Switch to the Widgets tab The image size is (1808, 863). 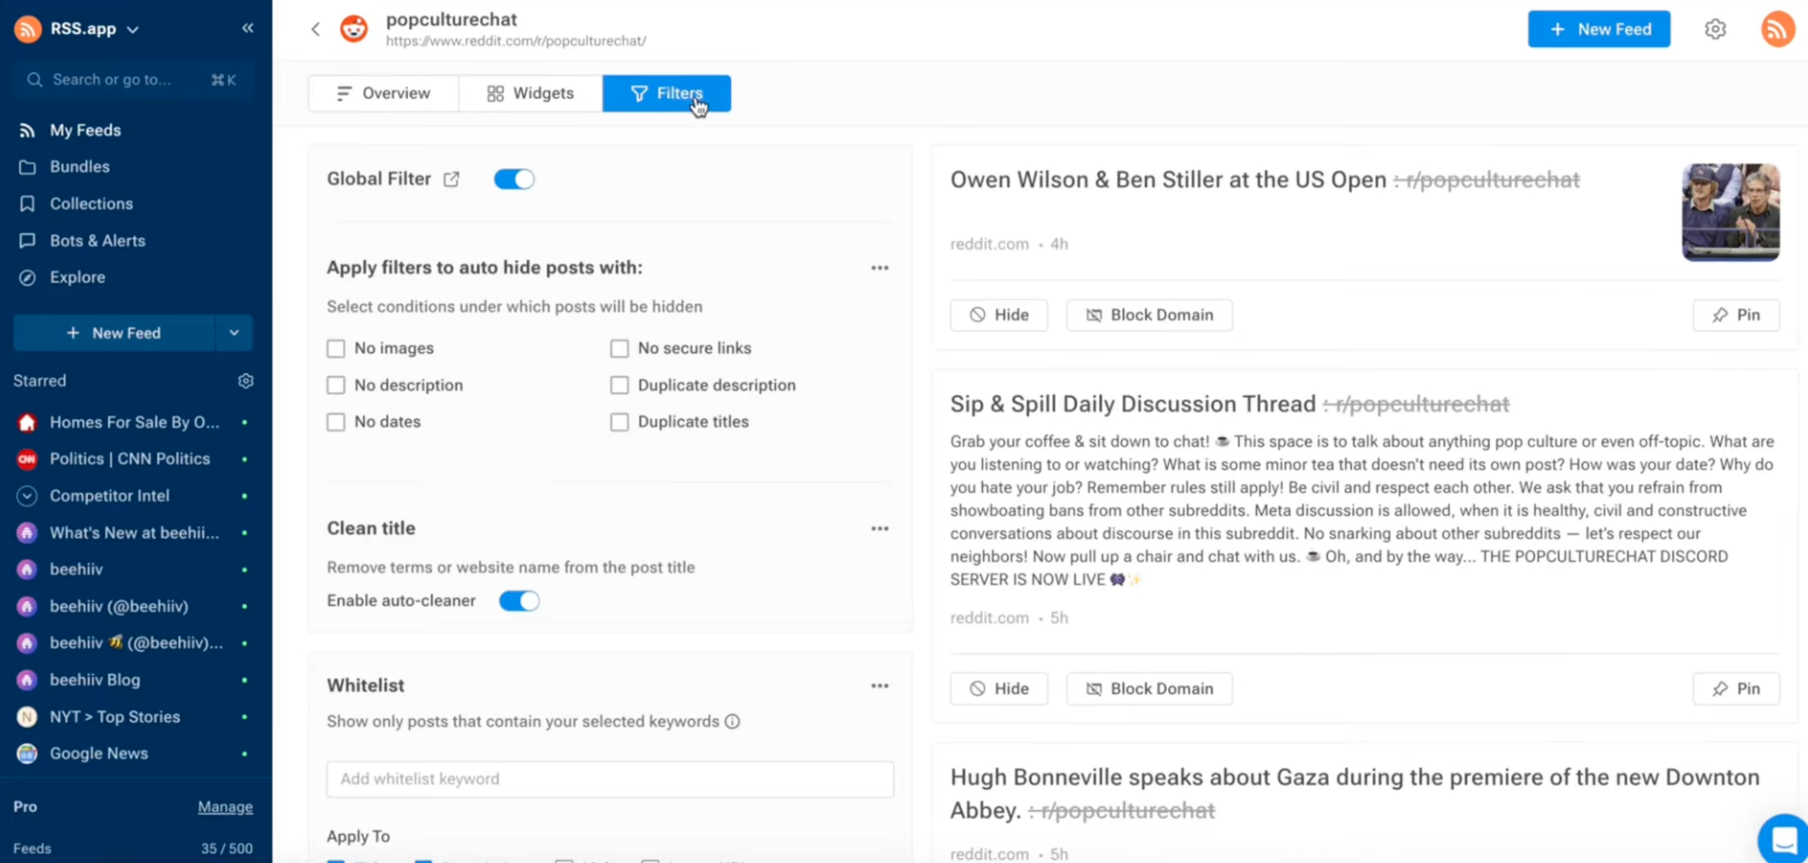click(x=531, y=93)
